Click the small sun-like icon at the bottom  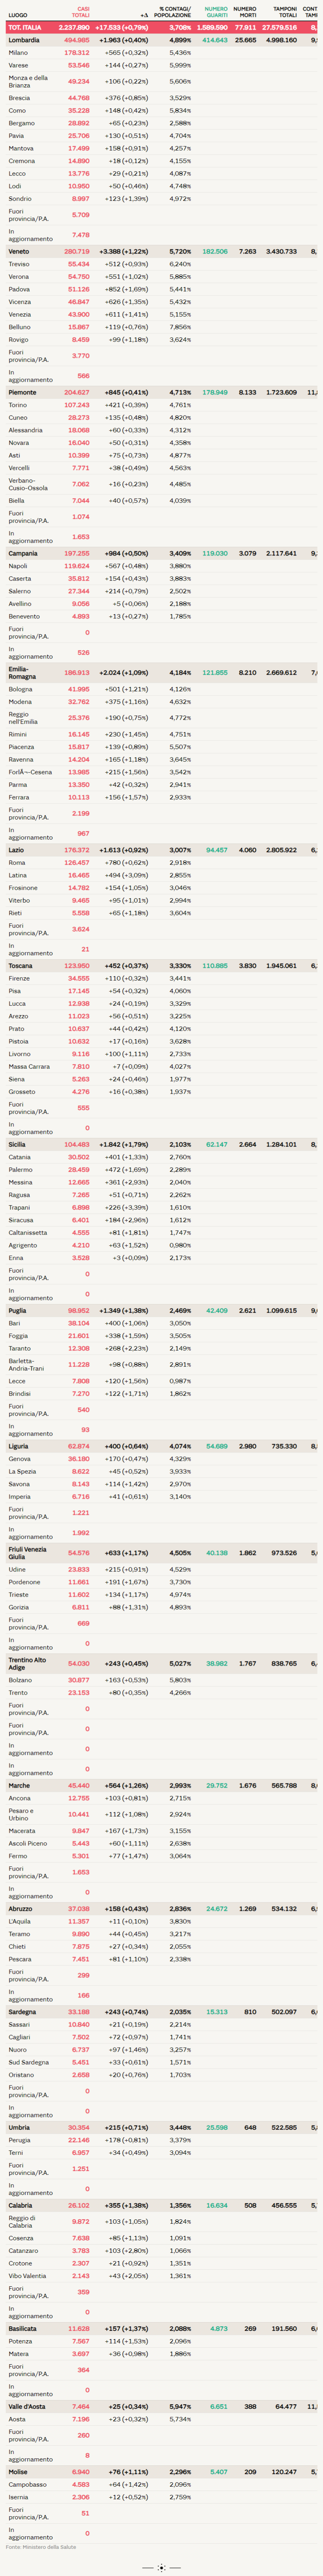(x=161, y=2567)
